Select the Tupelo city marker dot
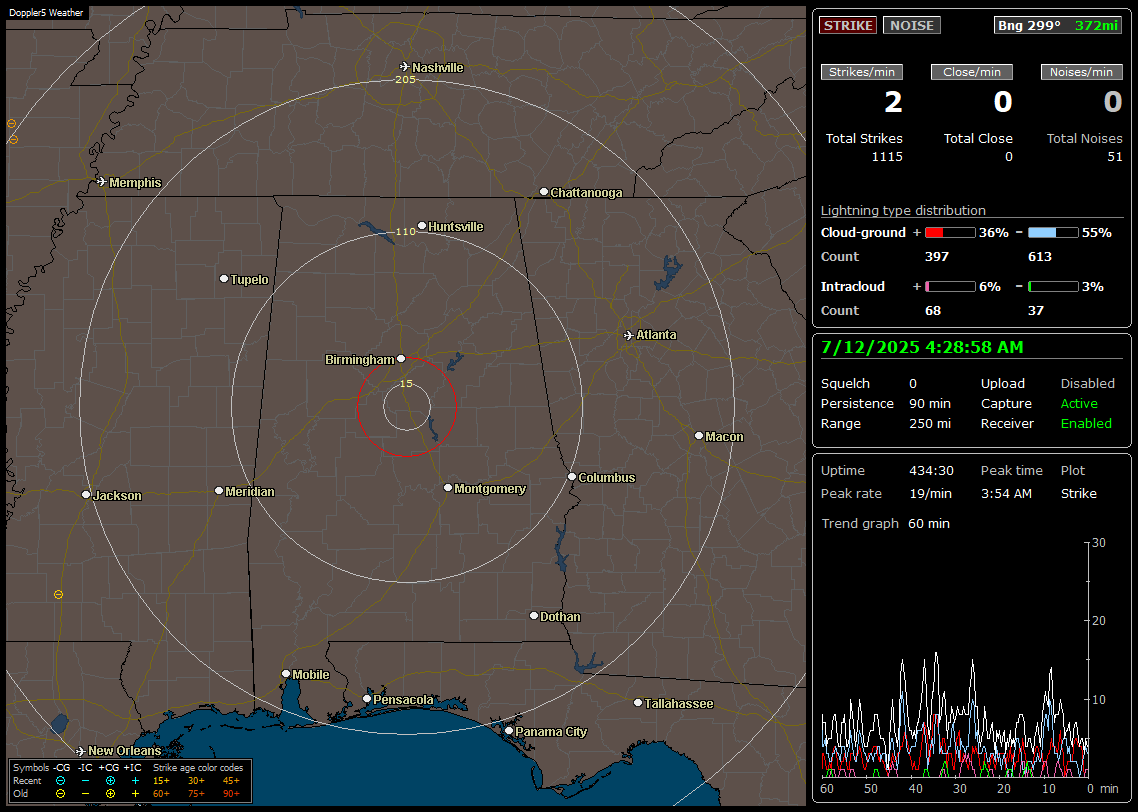Screen dimensions: 1138x812 point(224,279)
